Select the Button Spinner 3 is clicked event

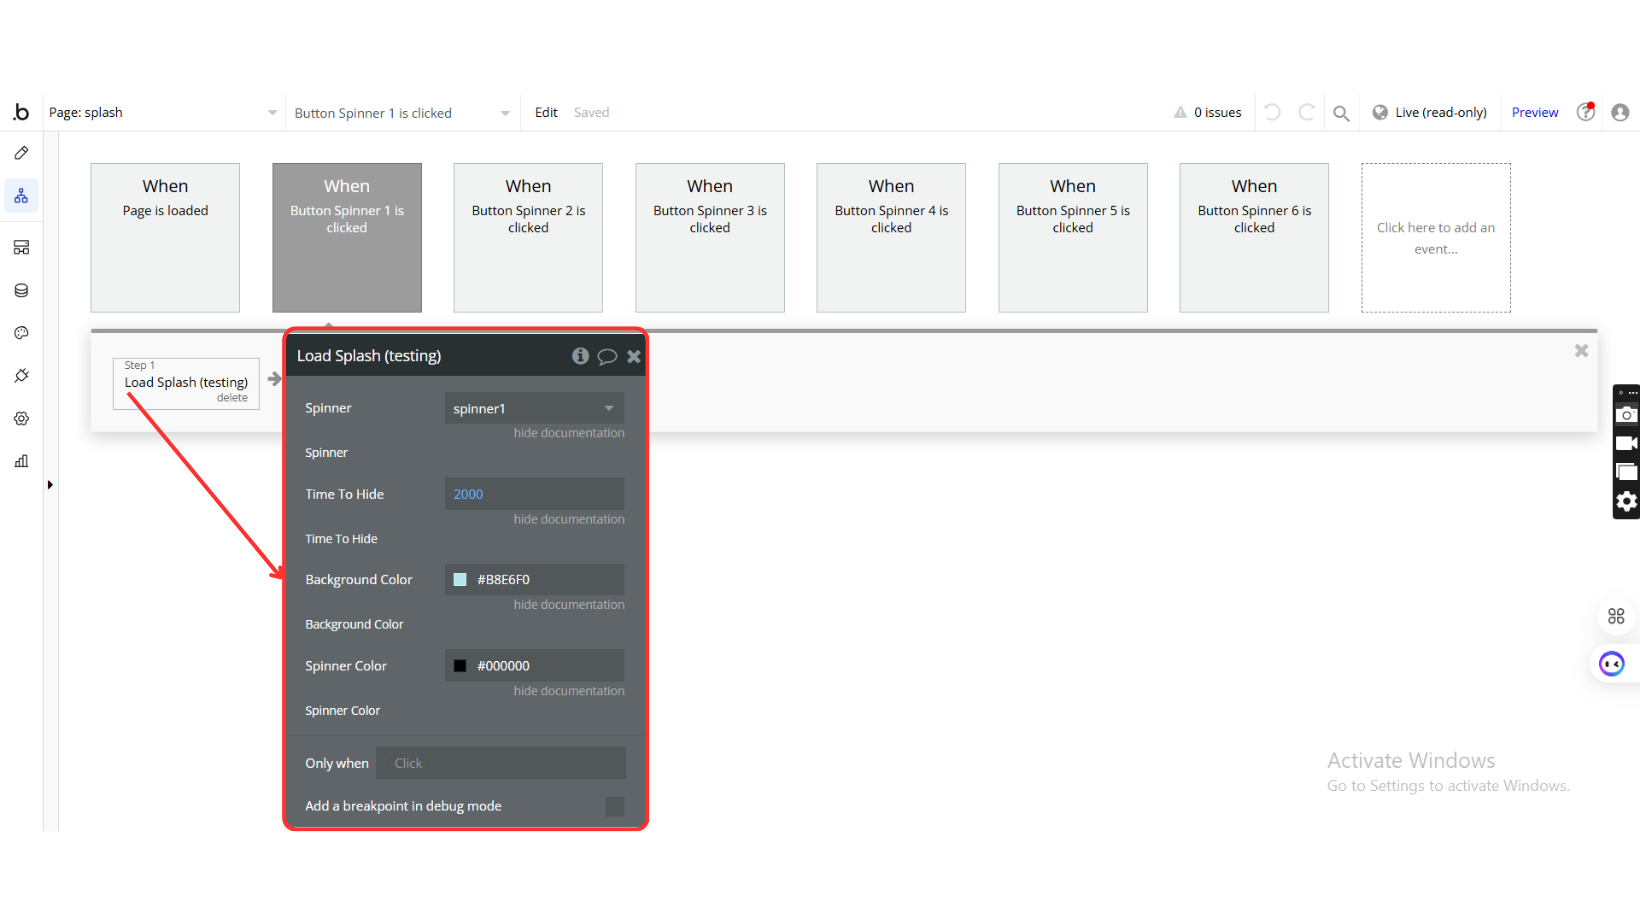(710, 238)
